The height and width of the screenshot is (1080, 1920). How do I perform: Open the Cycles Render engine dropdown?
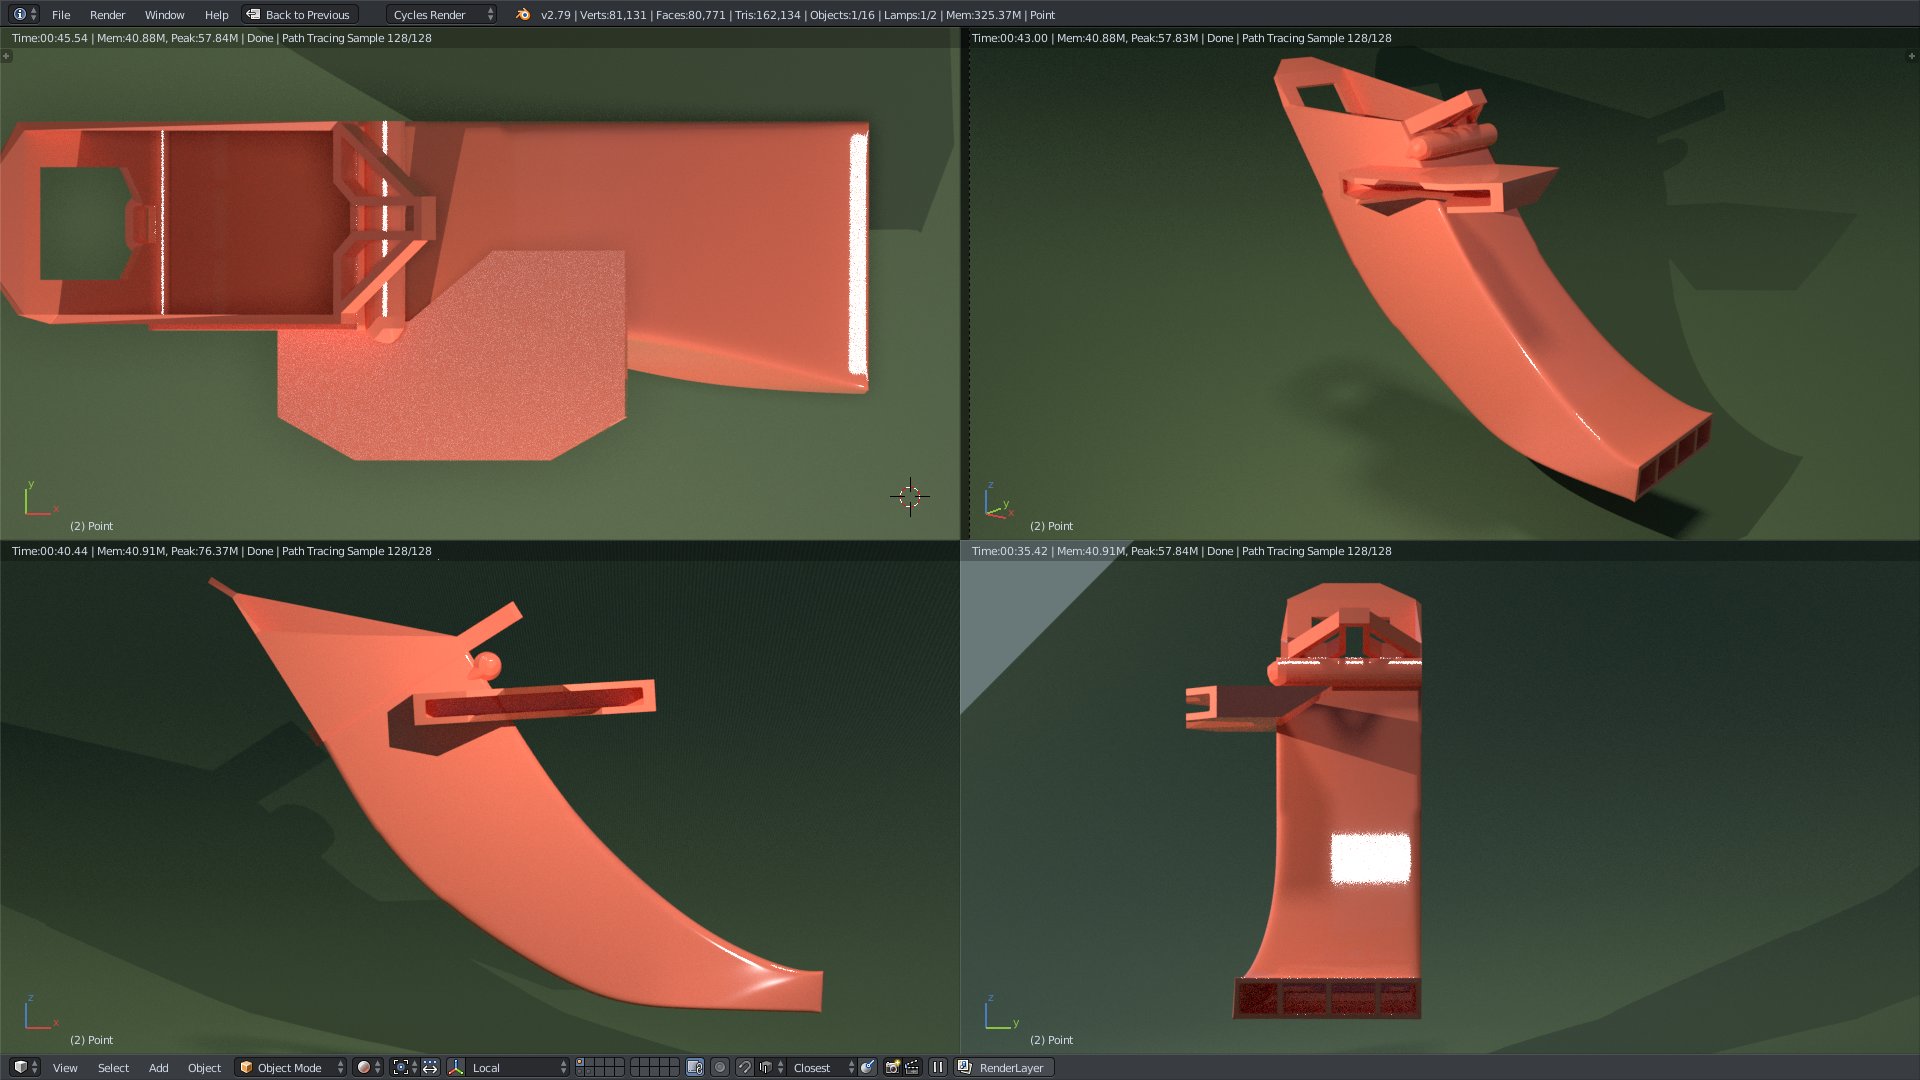(x=442, y=15)
